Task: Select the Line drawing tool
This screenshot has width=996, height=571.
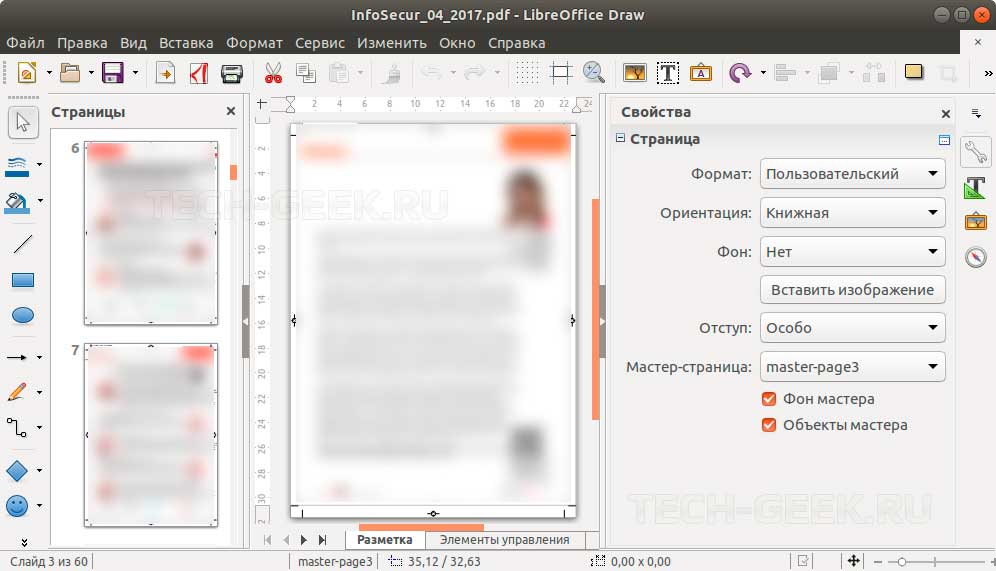Action: click(23, 244)
